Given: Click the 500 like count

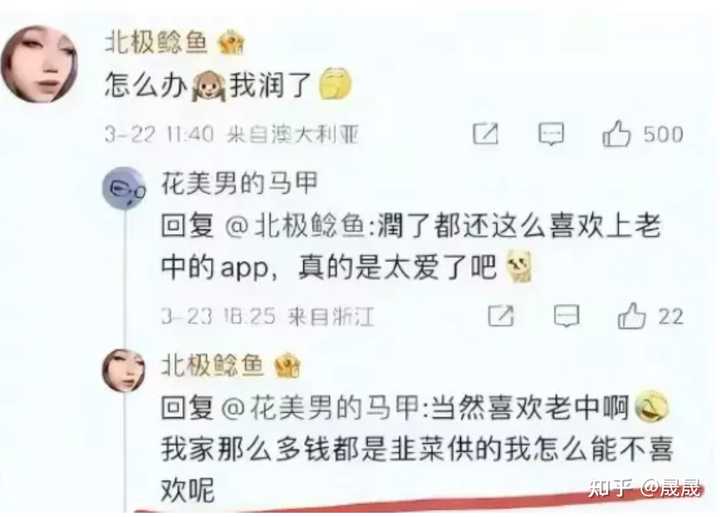Looking at the screenshot, I should click(x=663, y=135).
